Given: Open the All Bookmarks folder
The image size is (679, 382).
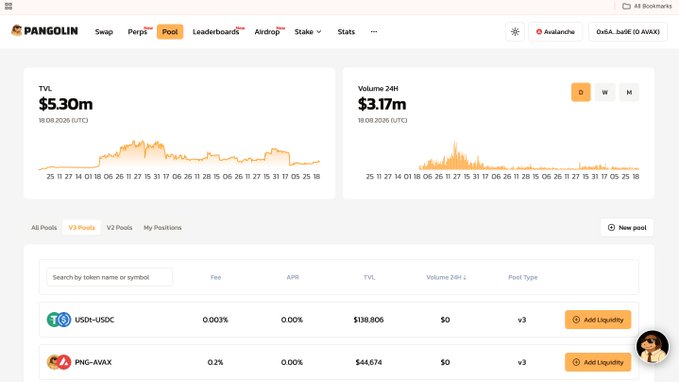Looking at the screenshot, I should click(647, 6).
